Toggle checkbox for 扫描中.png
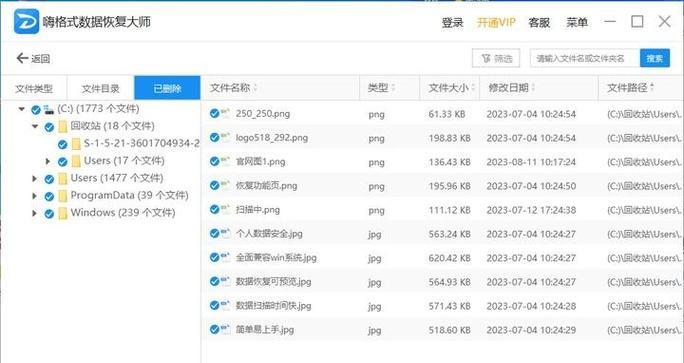 point(214,209)
